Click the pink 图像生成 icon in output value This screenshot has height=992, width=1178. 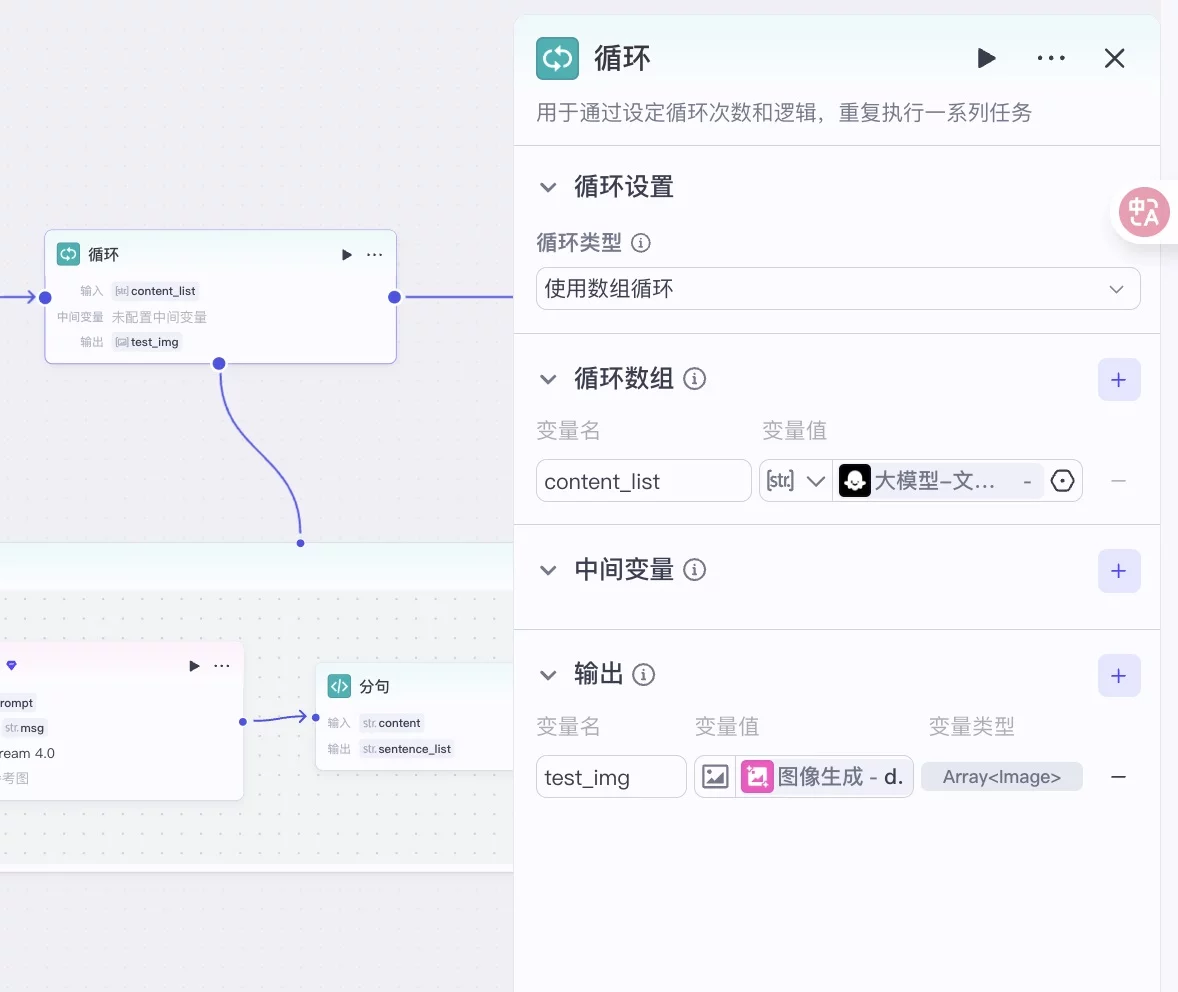point(757,777)
